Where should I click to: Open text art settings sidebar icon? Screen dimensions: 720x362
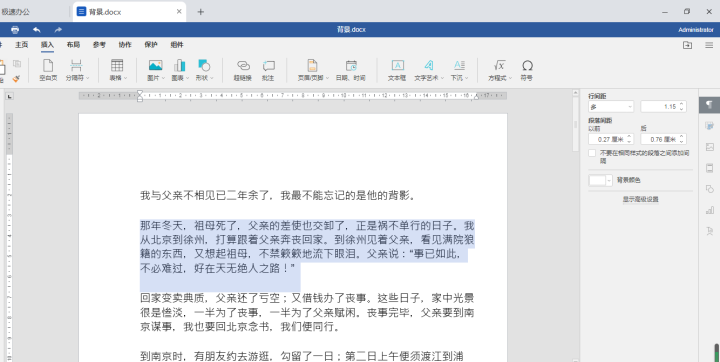[709, 232]
